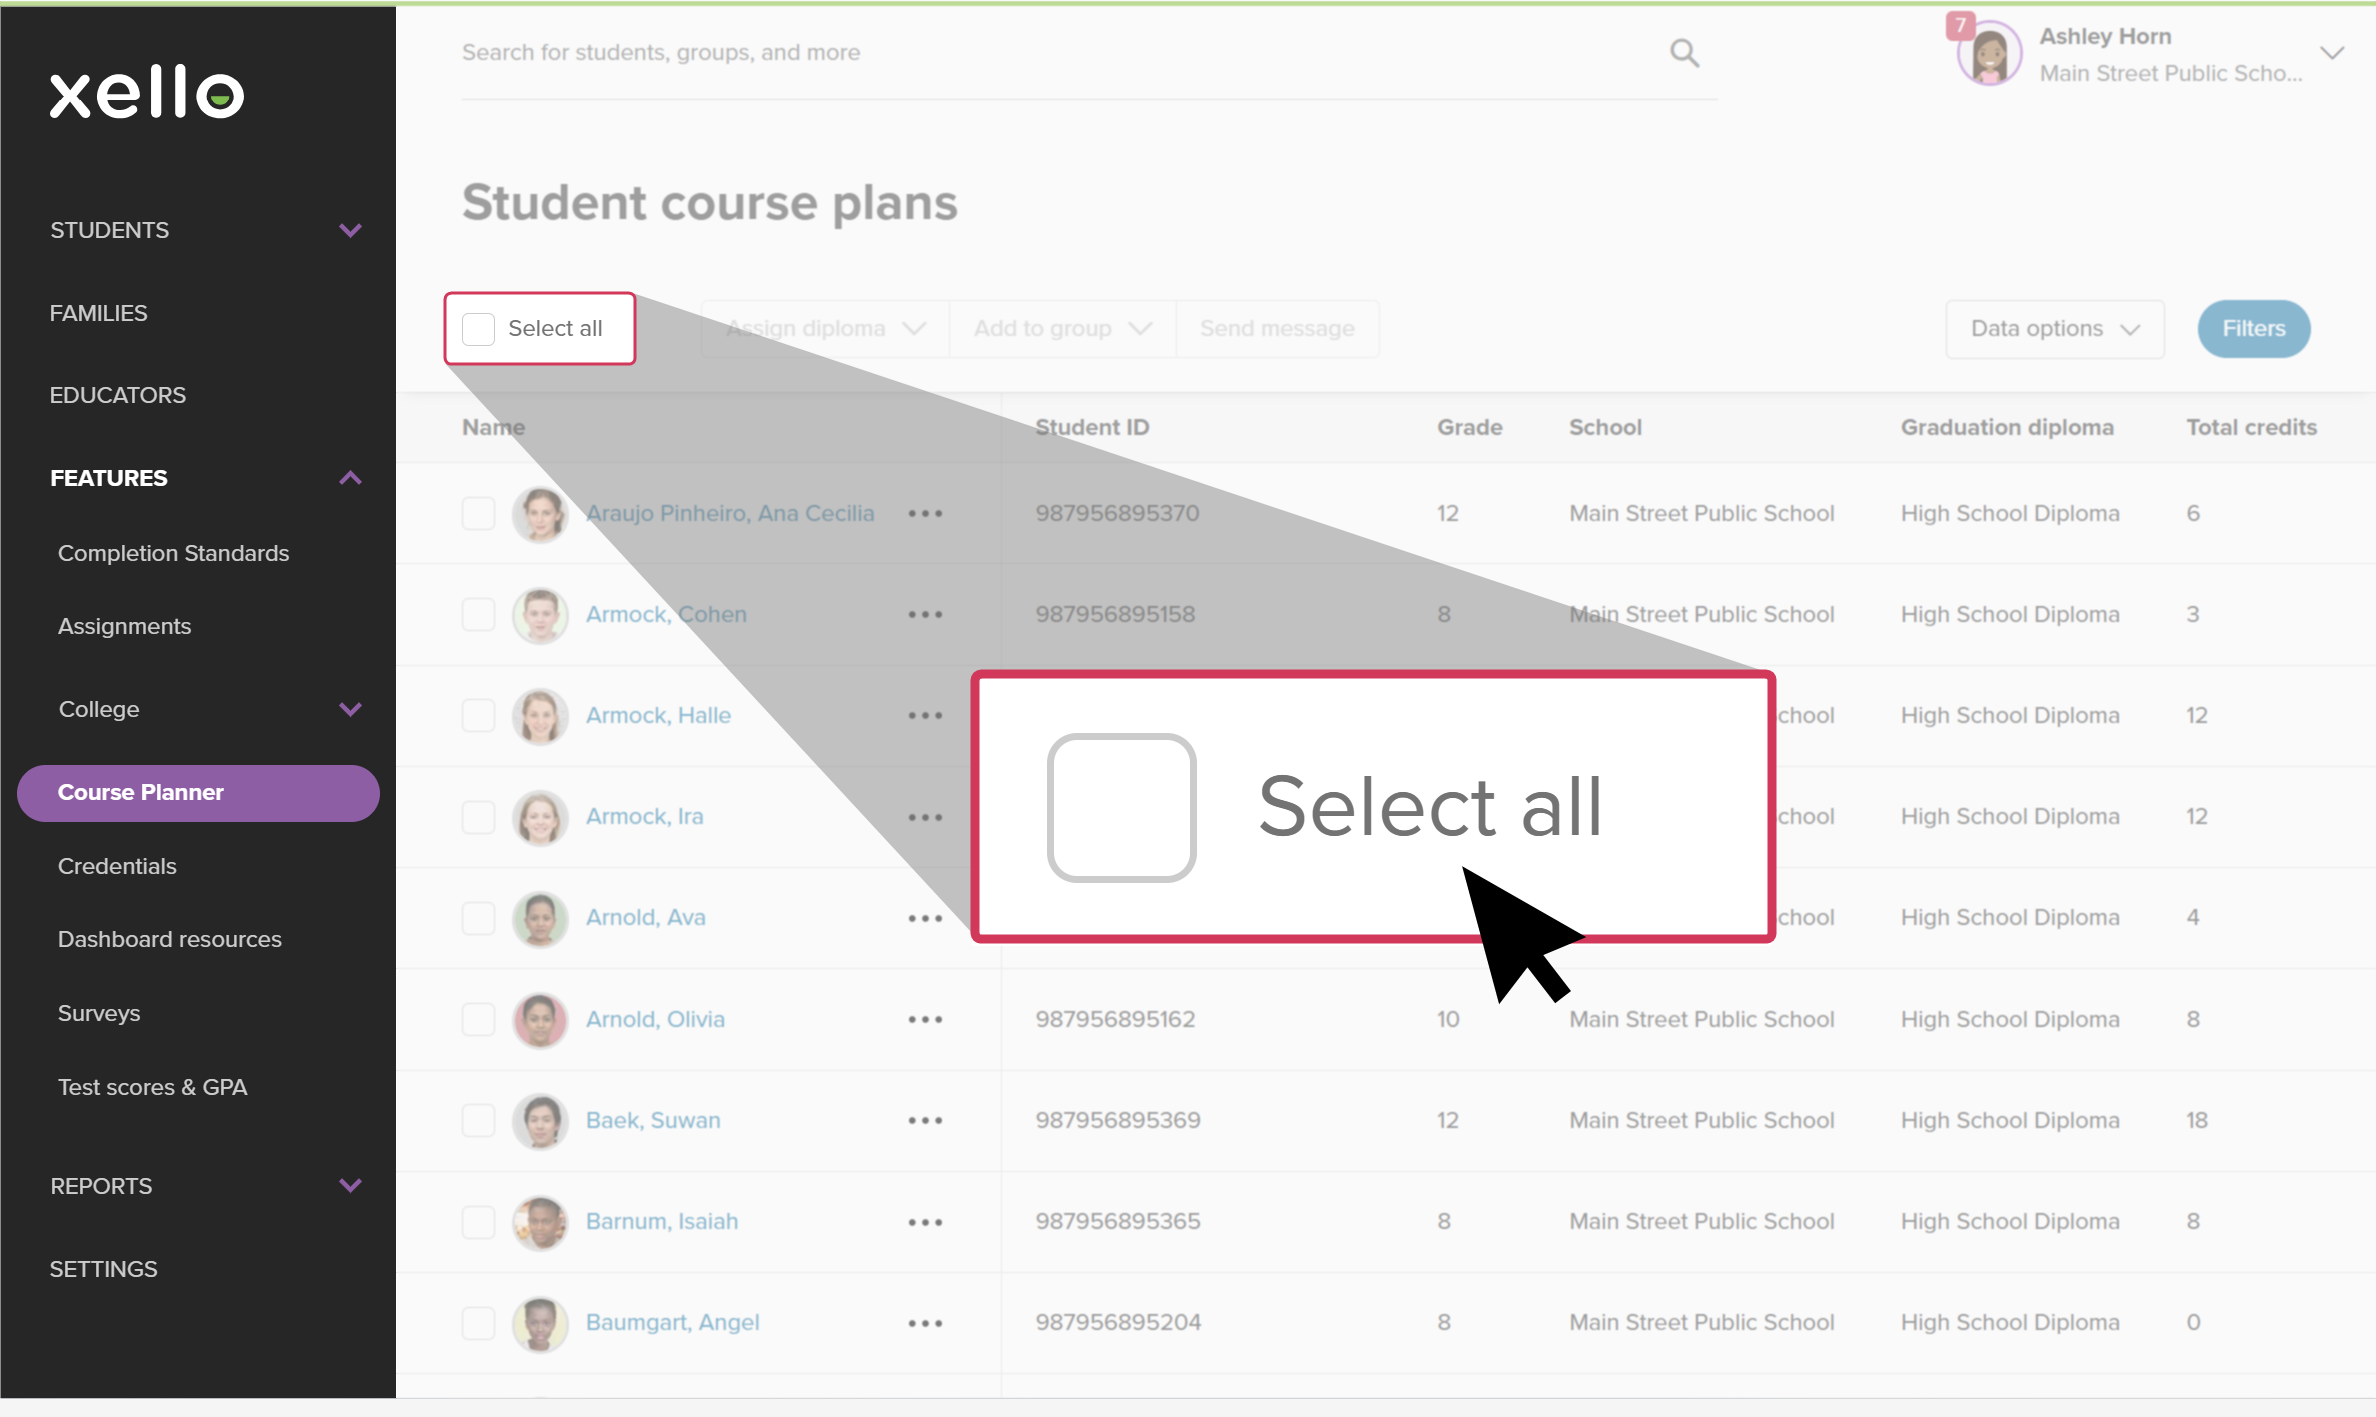This screenshot has height=1417, width=2376.
Task: Click Barnum, Isaiah's avatar photo
Action: [x=540, y=1222]
